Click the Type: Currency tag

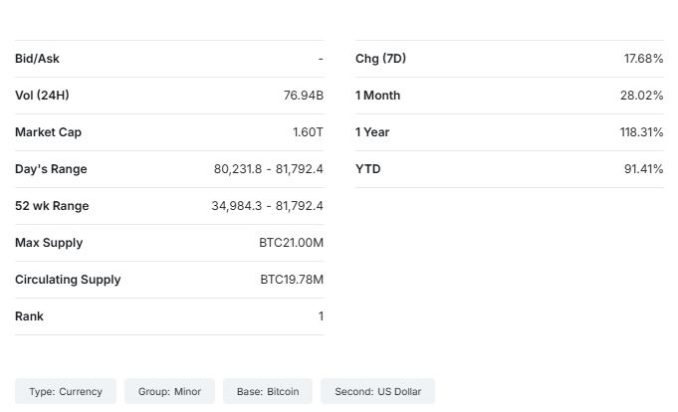click(x=66, y=392)
